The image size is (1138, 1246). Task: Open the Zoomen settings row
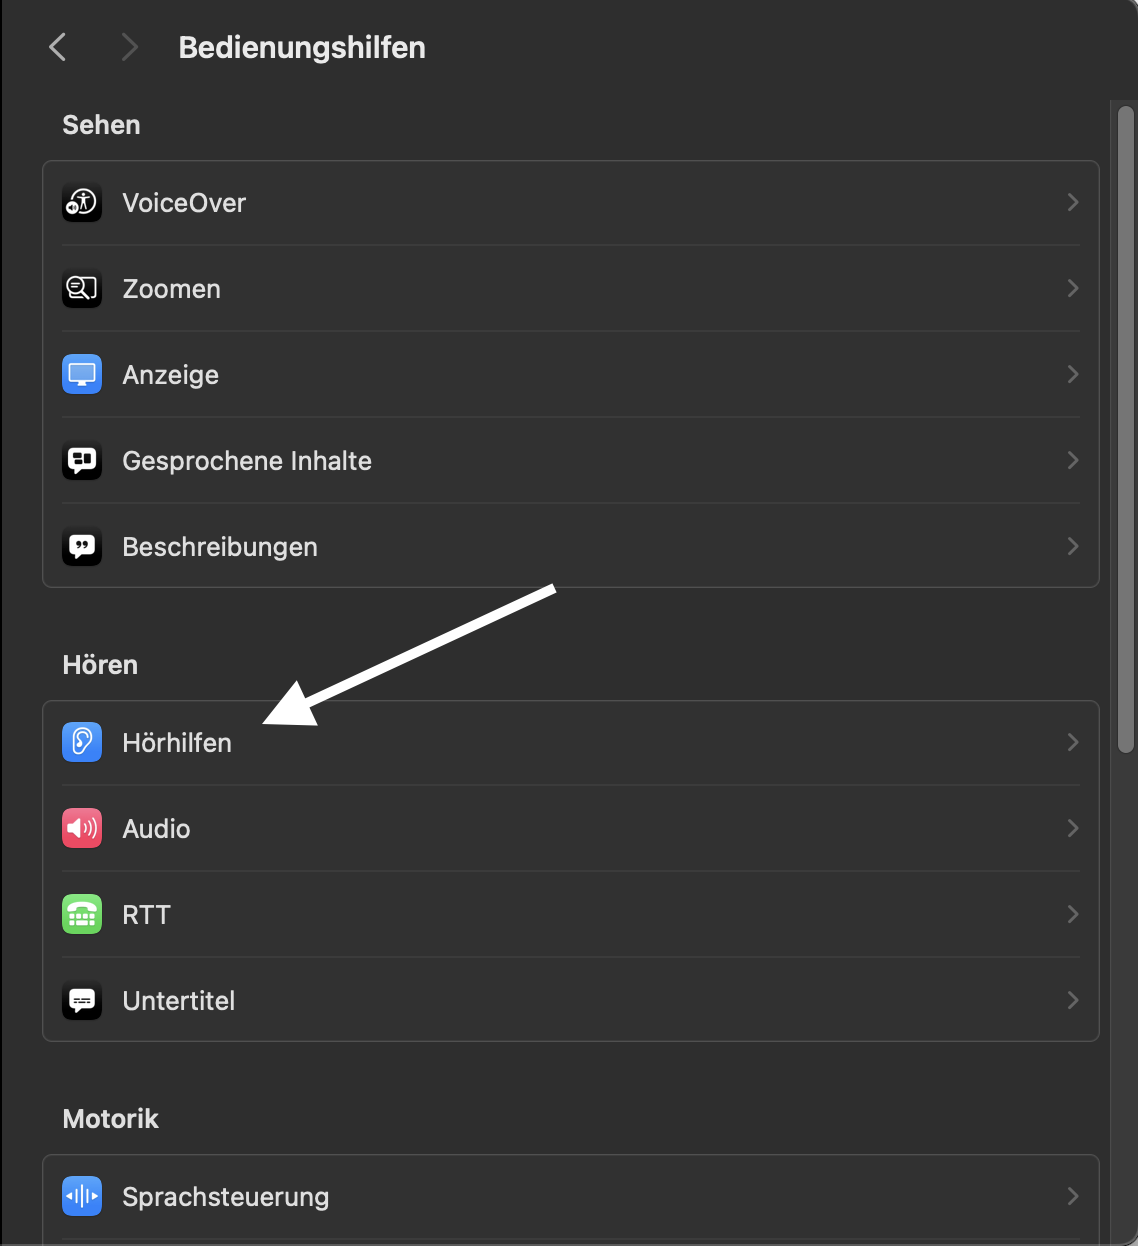pyautogui.click(x=171, y=289)
